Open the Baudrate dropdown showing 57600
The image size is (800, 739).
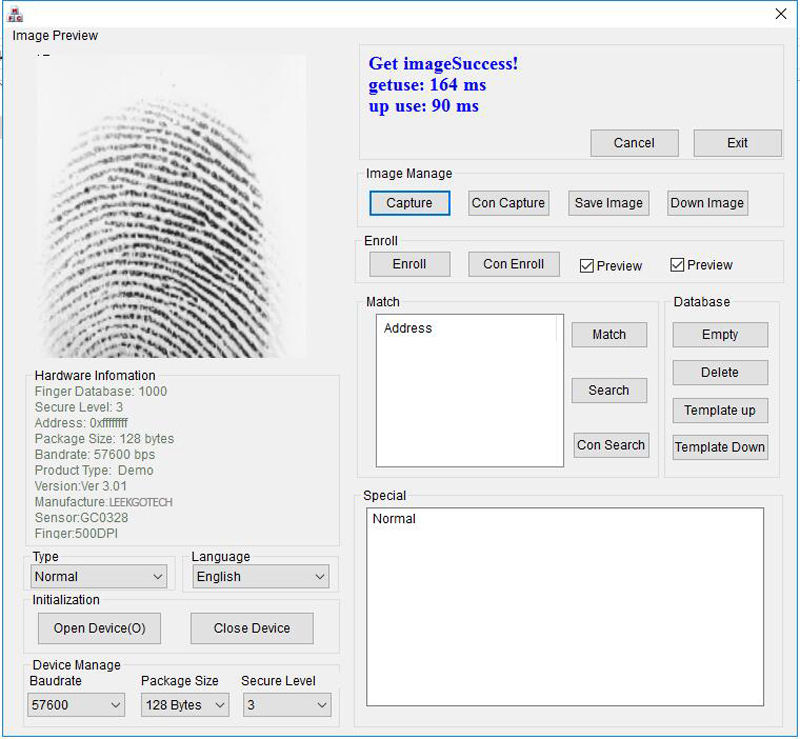tap(76, 705)
